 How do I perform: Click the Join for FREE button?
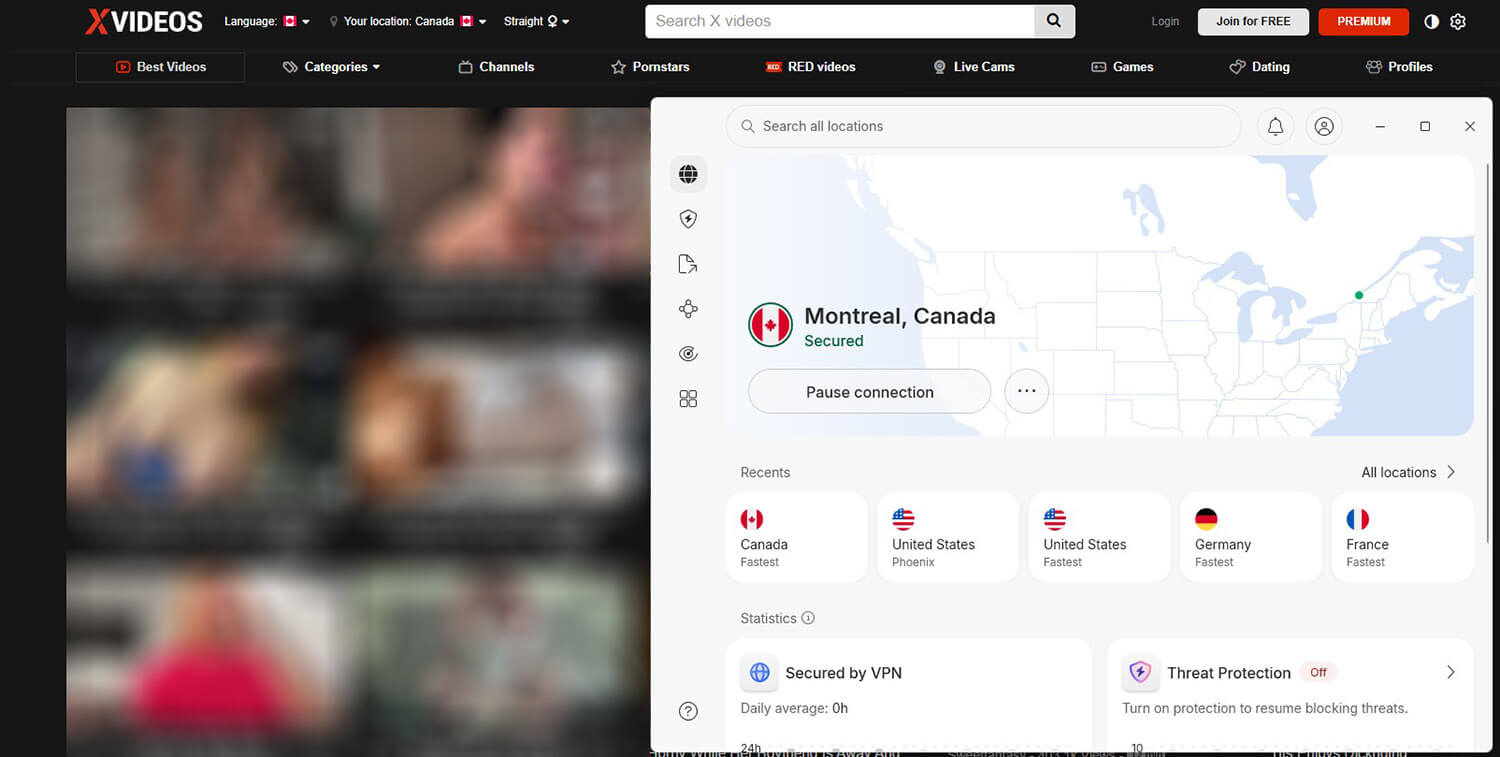(1253, 21)
